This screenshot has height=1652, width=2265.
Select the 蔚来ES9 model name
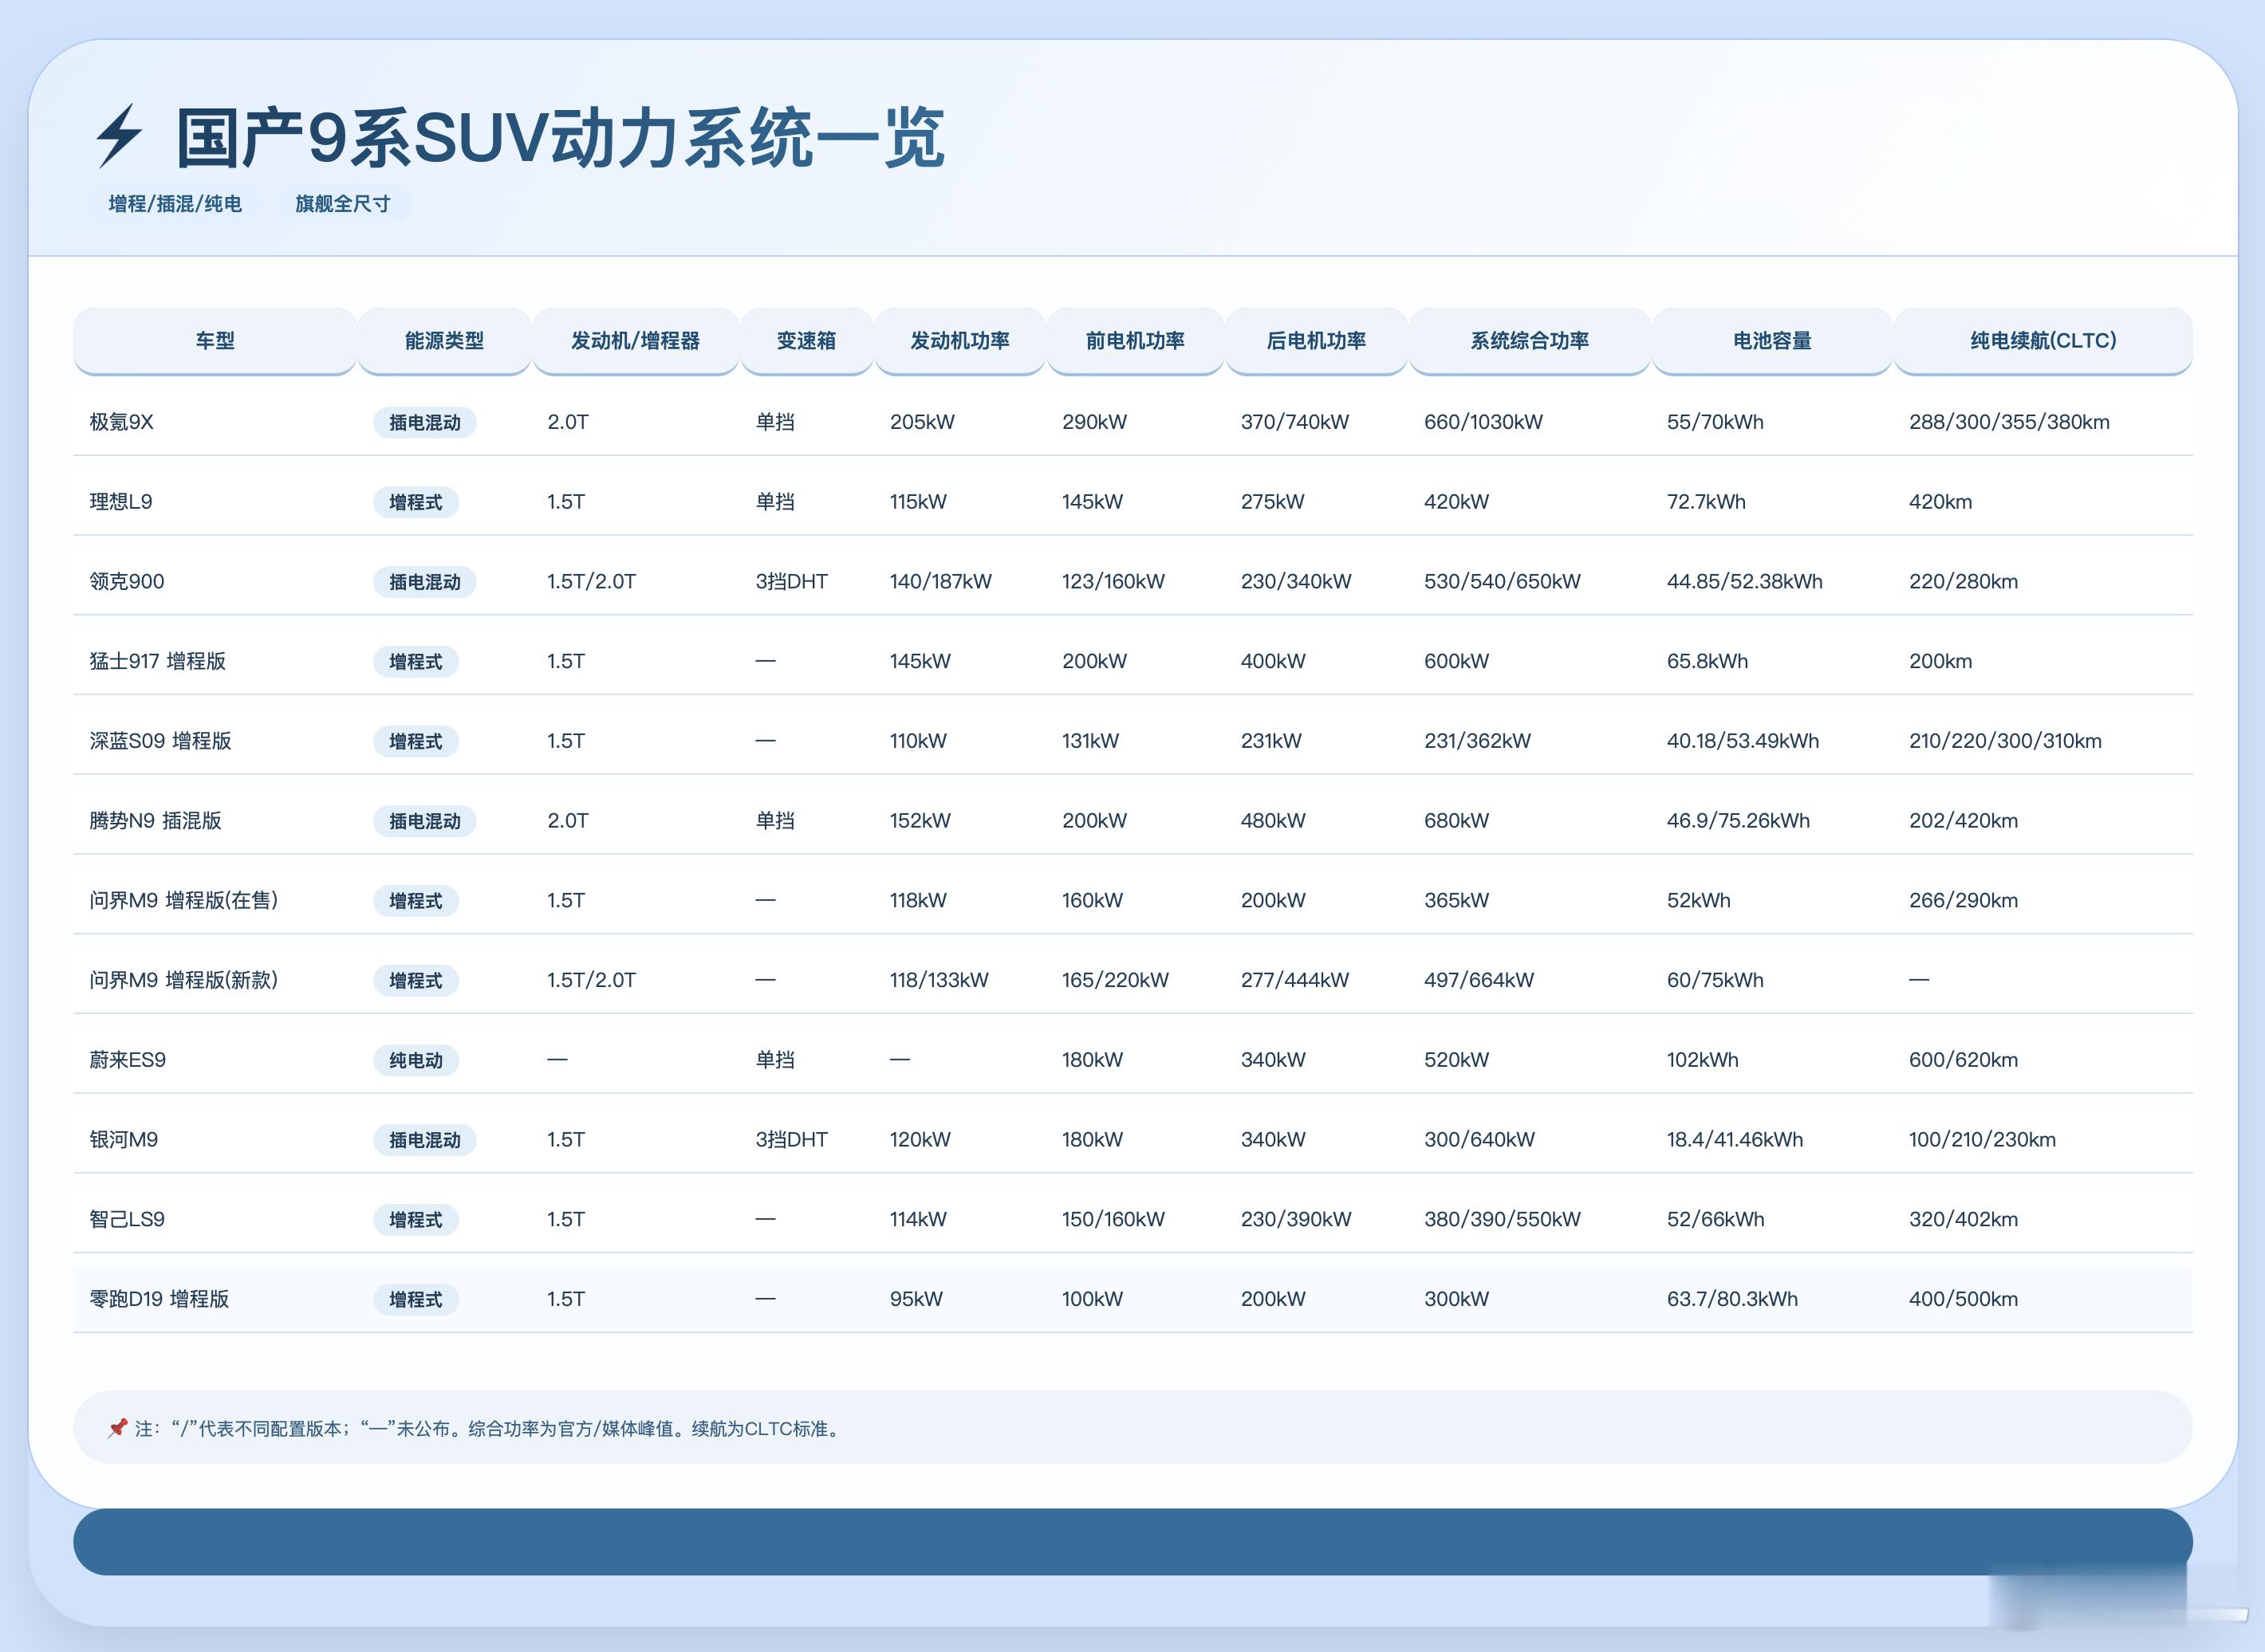pos(127,1060)
